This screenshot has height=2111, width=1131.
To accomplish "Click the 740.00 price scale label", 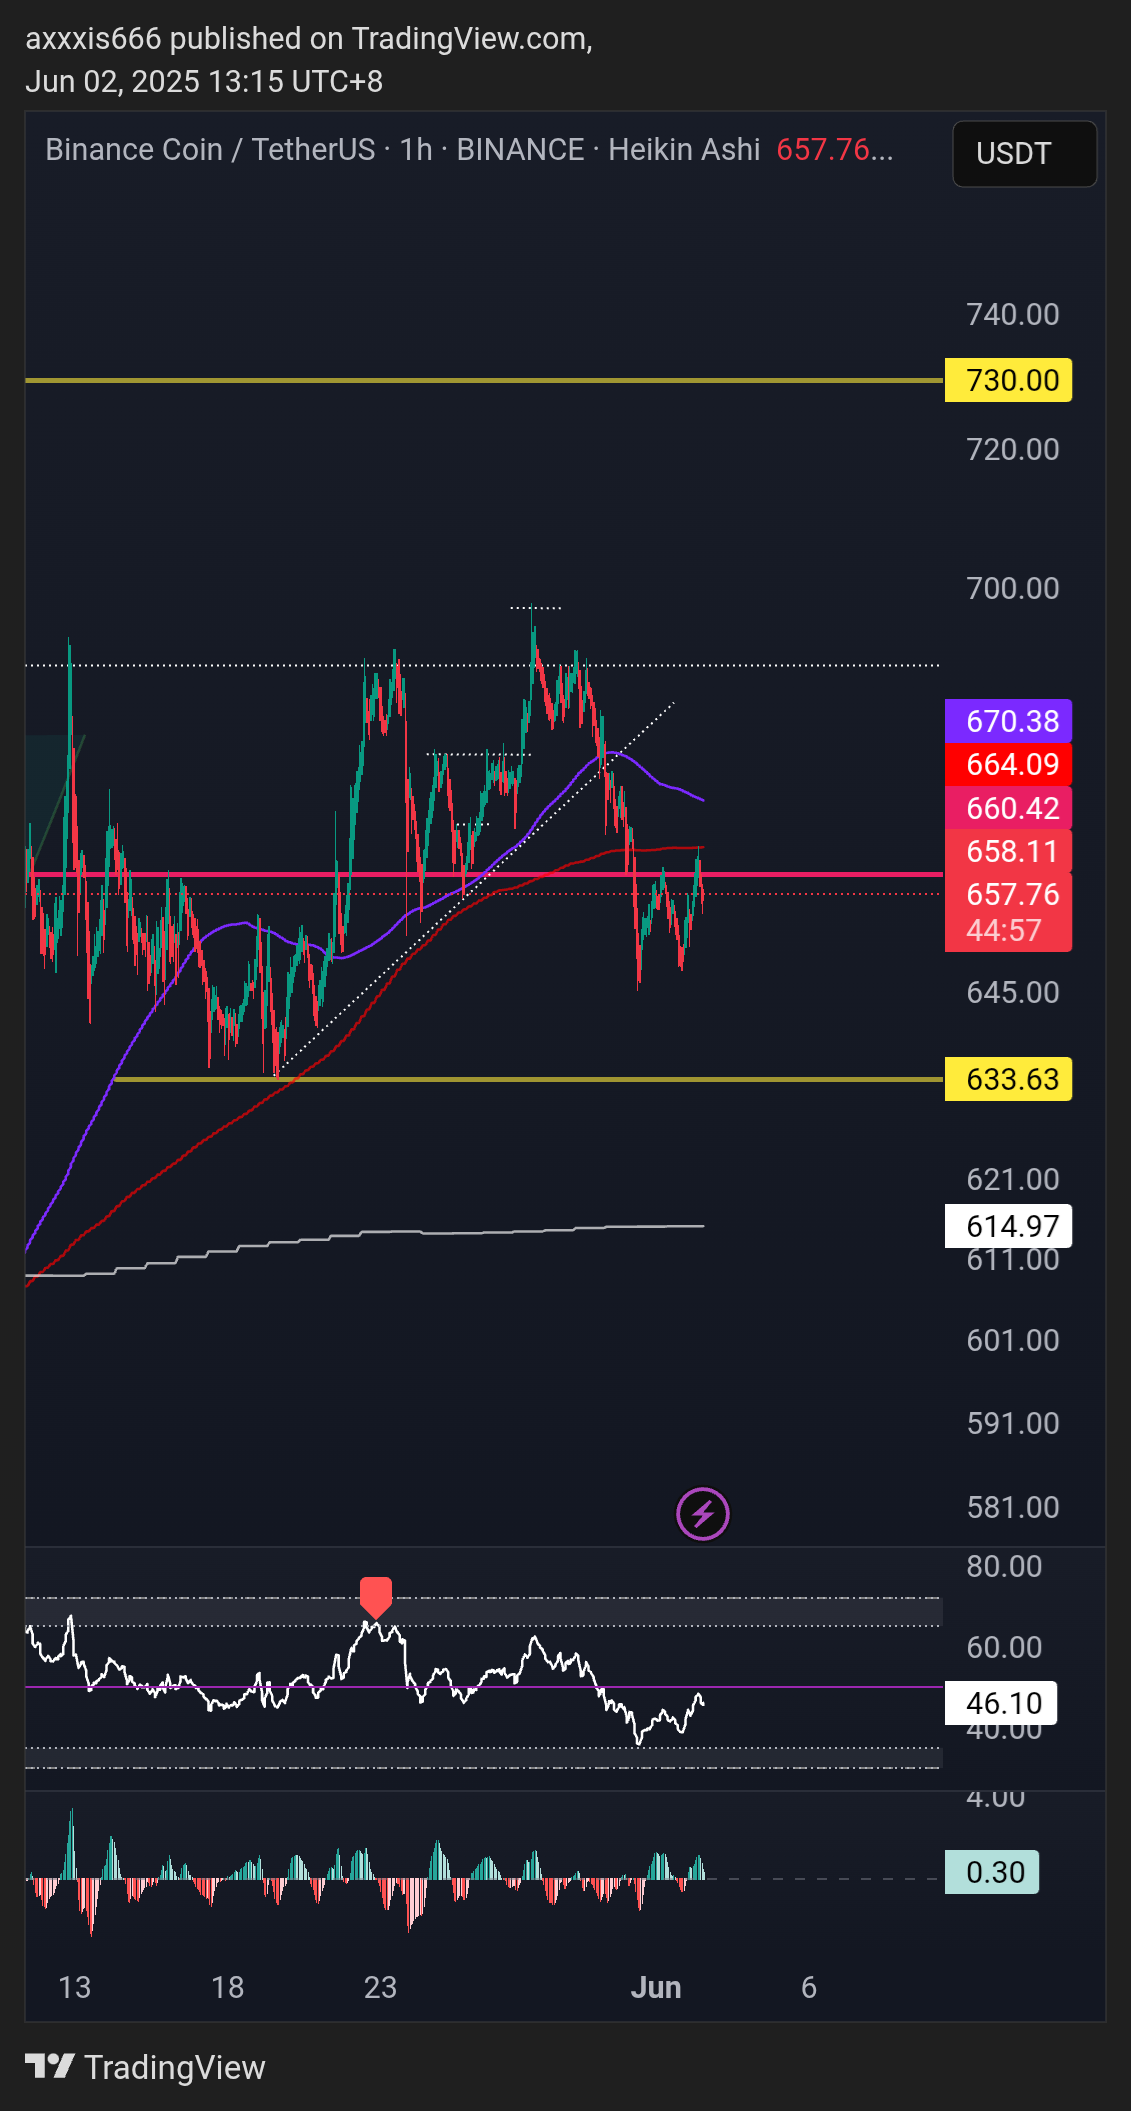I will coord(1013,314).
